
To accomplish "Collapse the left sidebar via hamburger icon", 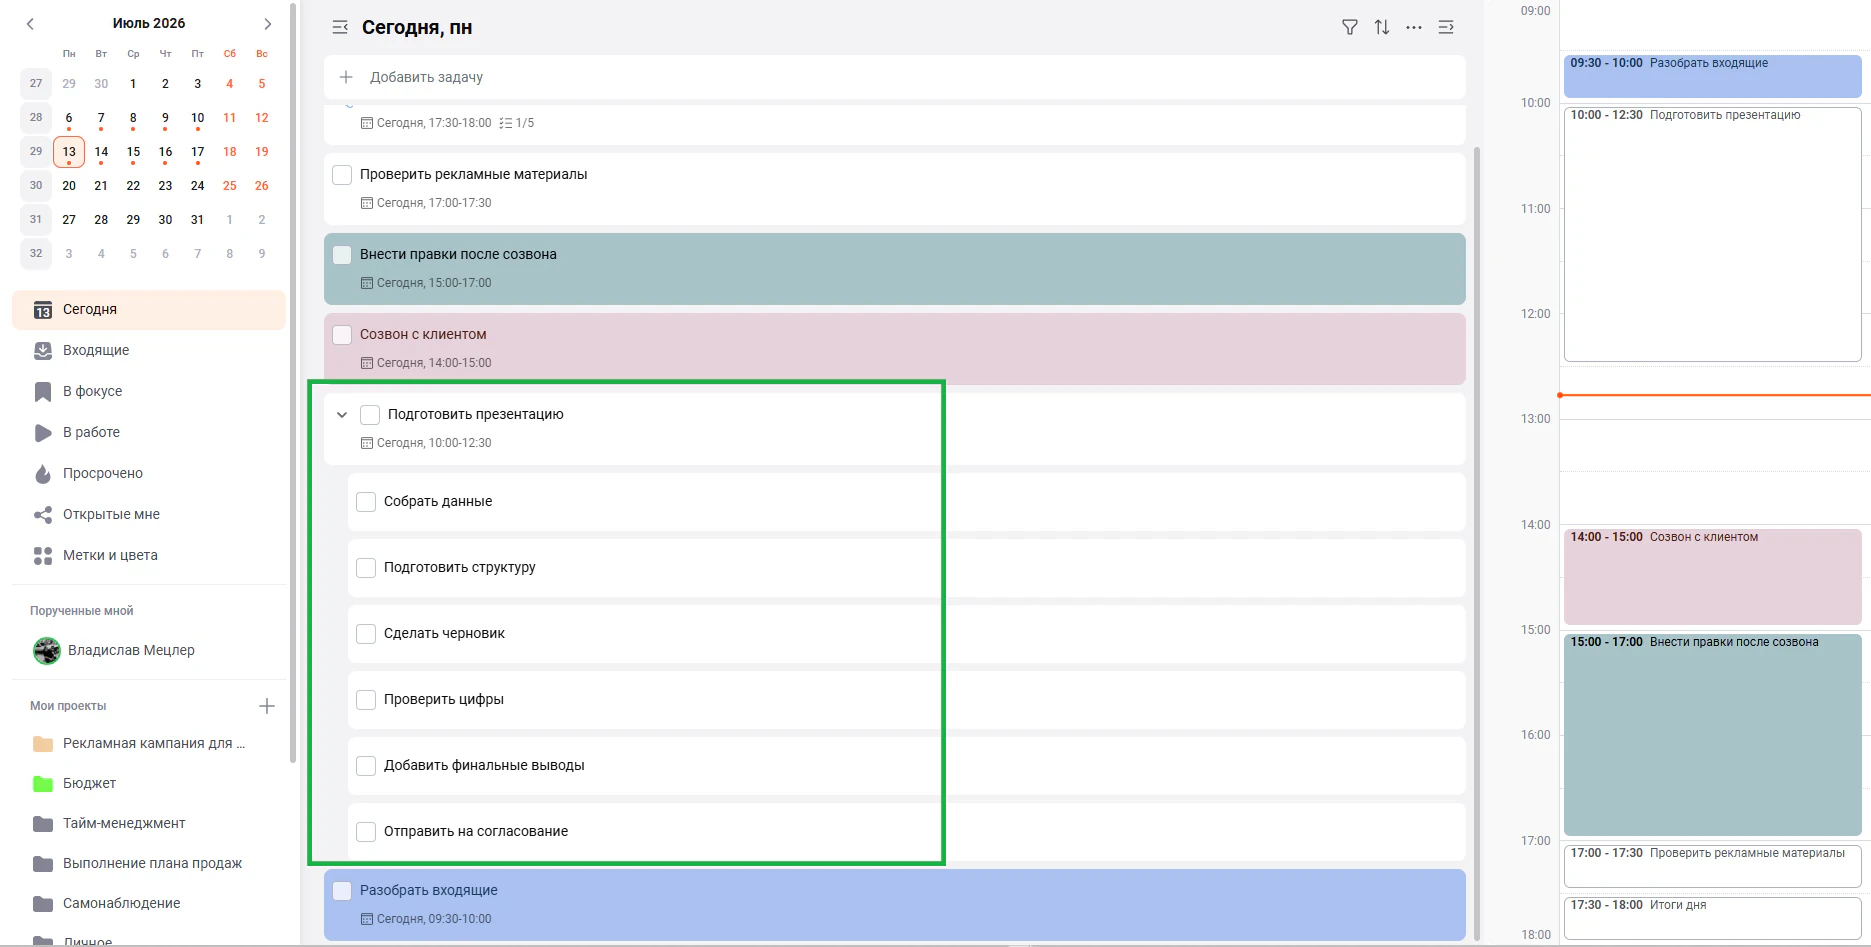I will (340, 27).
